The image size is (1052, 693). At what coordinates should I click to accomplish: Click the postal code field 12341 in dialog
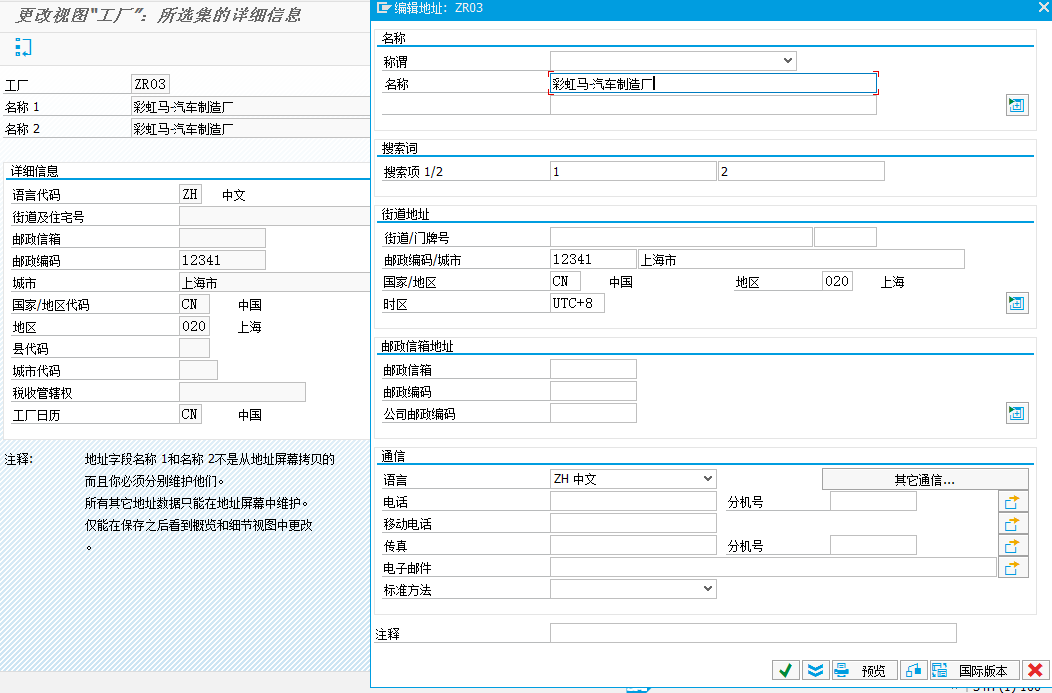593,259
